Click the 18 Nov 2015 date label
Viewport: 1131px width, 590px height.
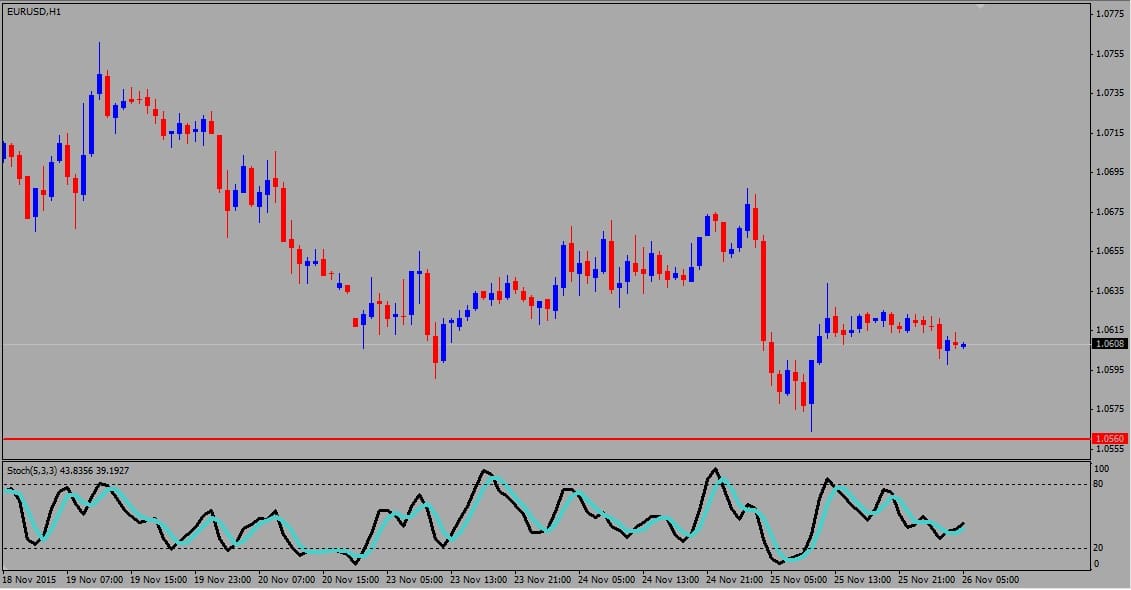[30, 579]
